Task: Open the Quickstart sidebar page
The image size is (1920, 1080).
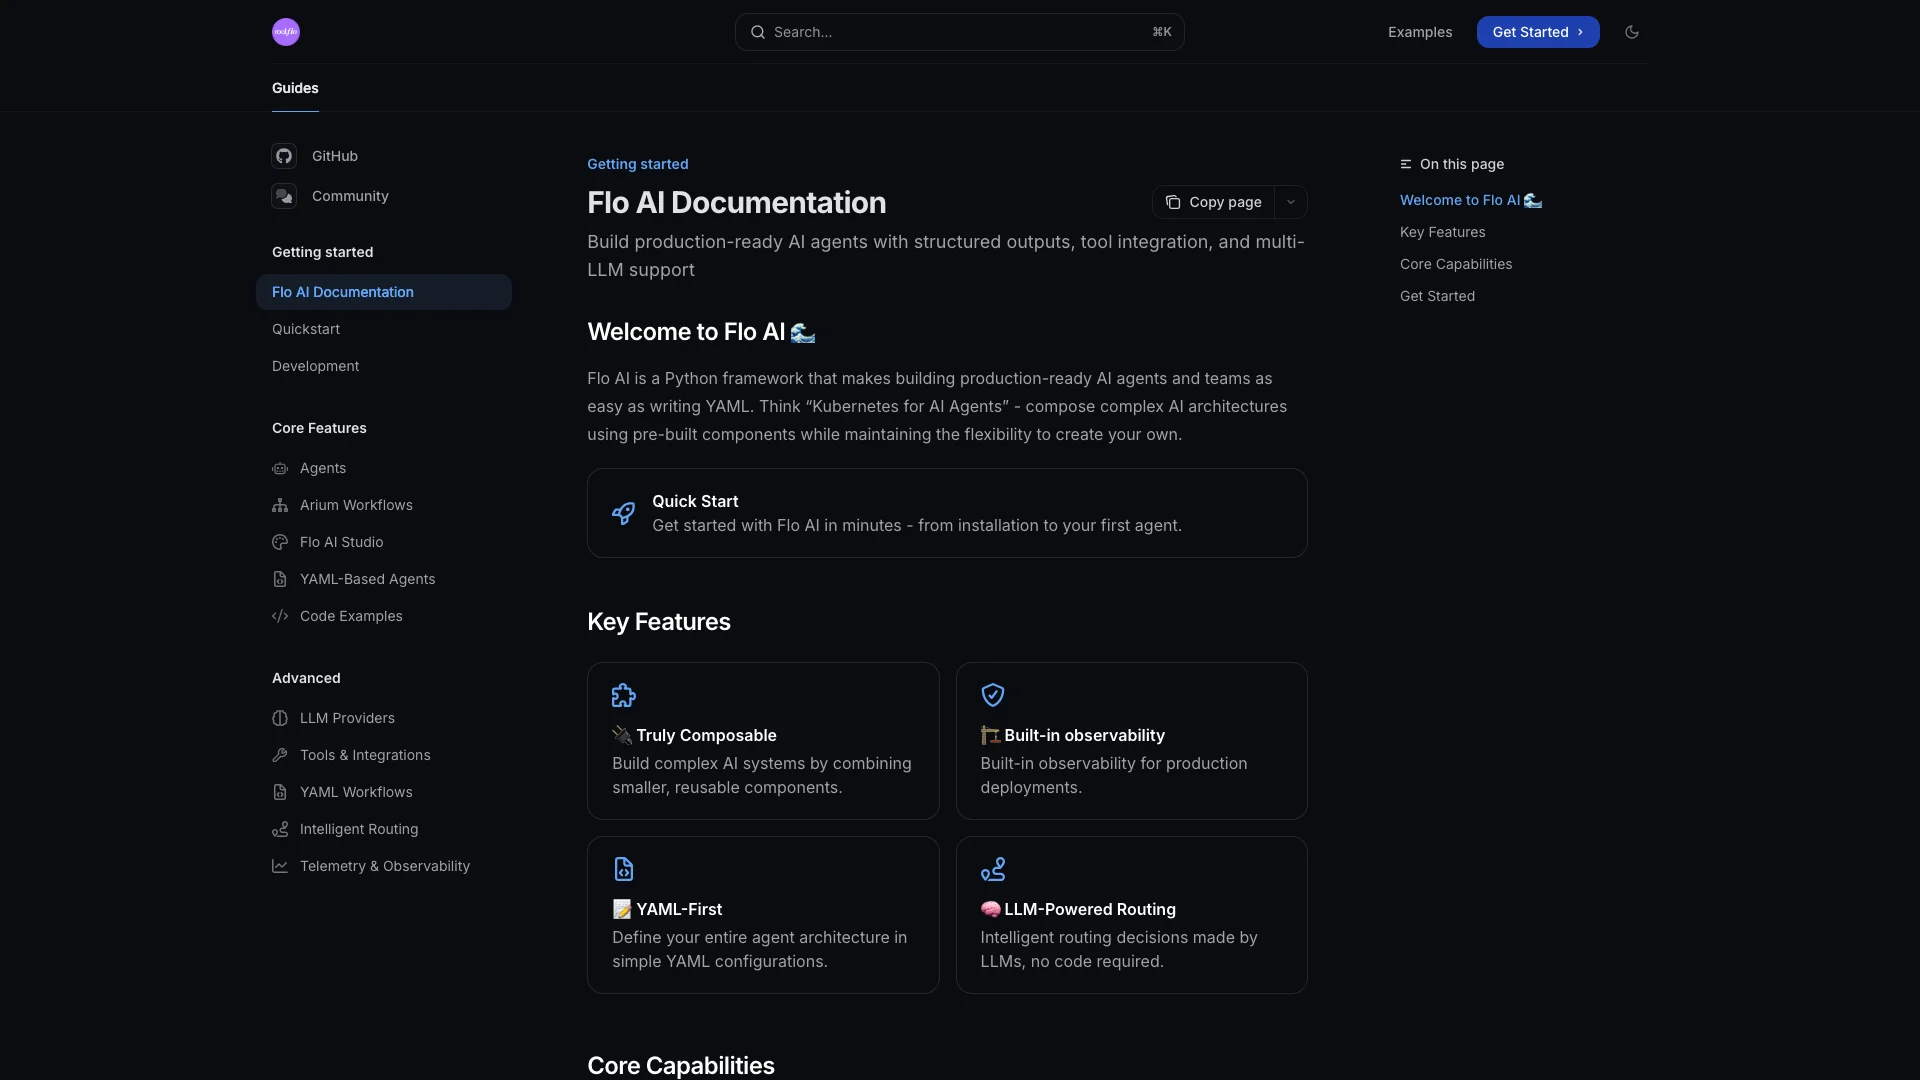Action: pos(306,329)
